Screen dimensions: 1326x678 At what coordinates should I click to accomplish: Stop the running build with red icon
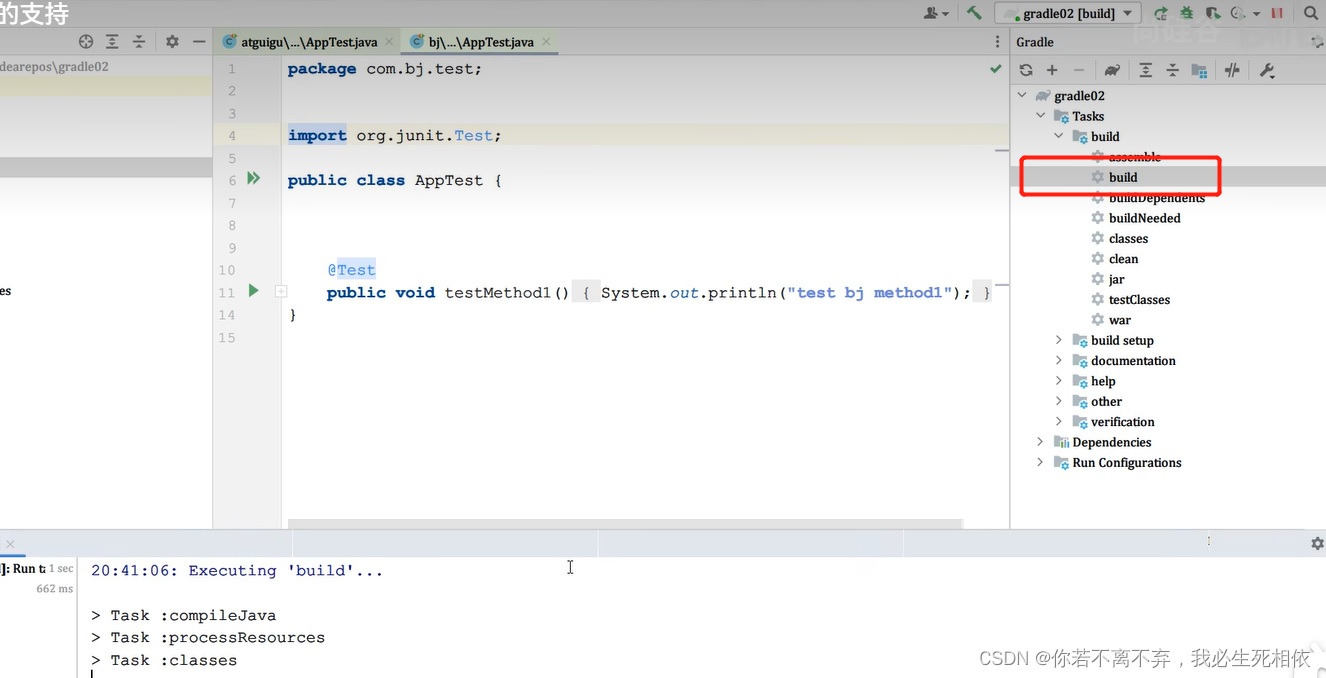click(x=1277, y=13)
